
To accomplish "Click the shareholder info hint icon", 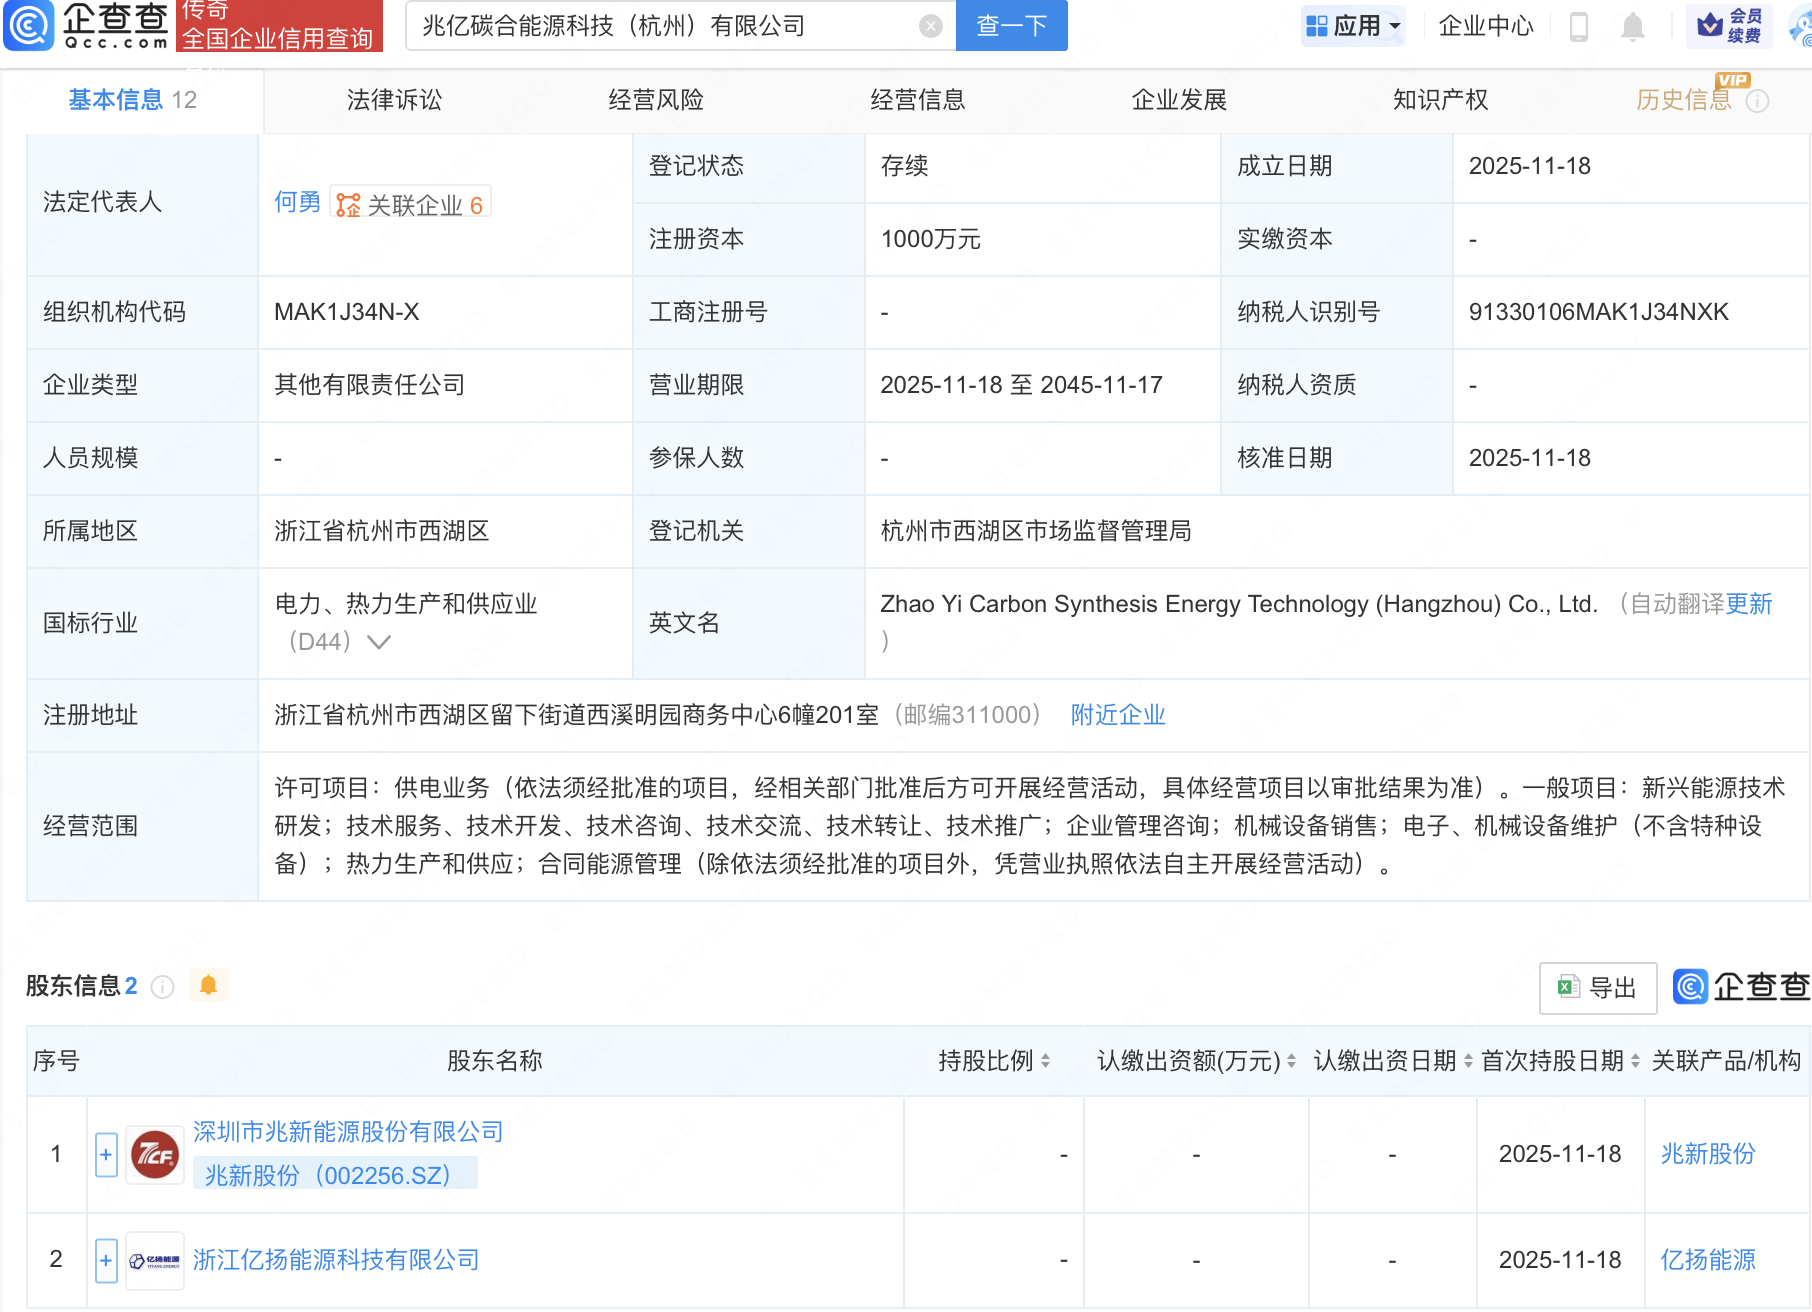I will tap(162, 987).
